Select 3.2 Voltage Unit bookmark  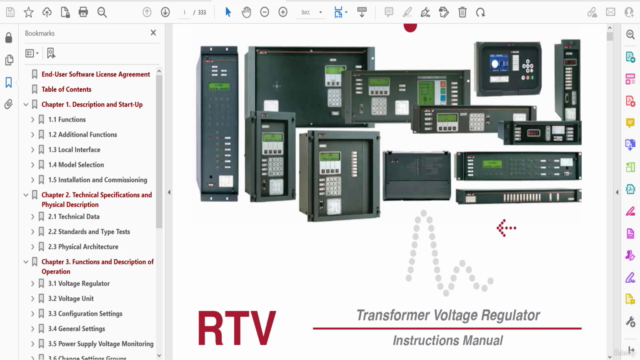tap(71, 299)
